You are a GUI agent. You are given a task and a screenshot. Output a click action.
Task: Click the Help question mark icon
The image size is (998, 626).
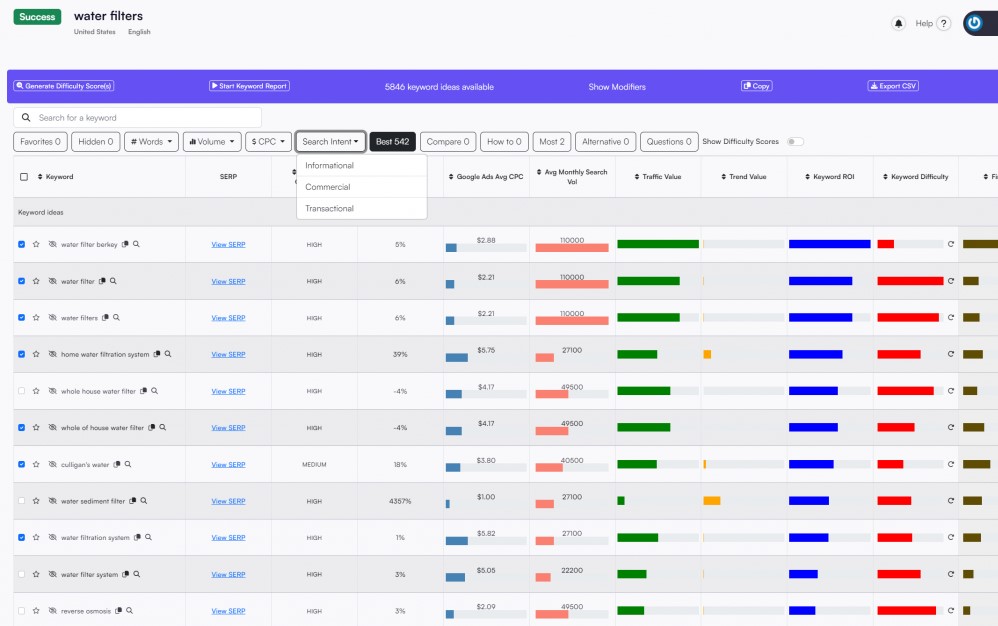943,23
